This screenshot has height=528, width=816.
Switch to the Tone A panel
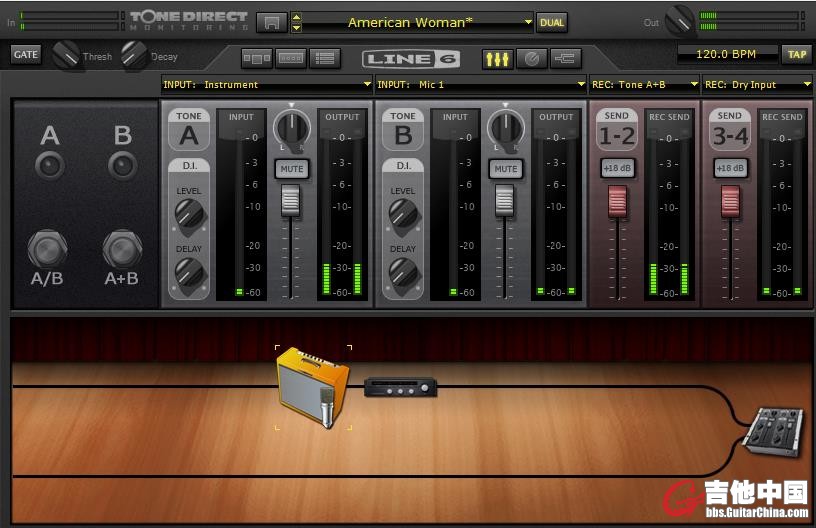189,131
